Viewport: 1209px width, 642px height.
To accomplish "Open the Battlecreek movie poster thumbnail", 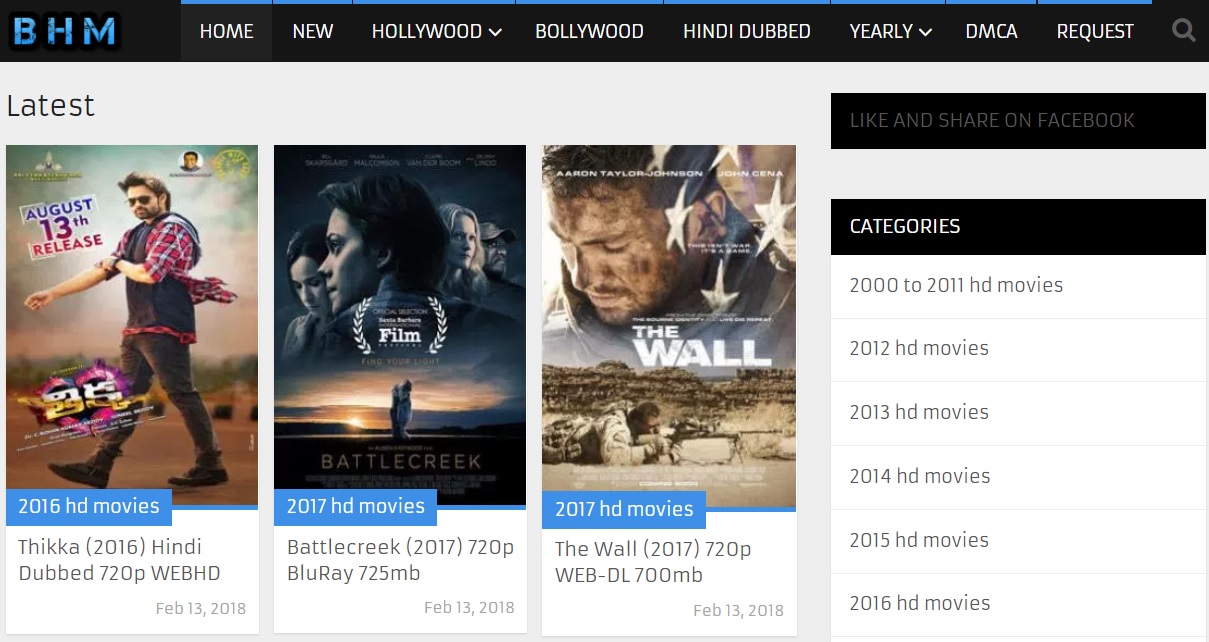I will pos(400,325).
